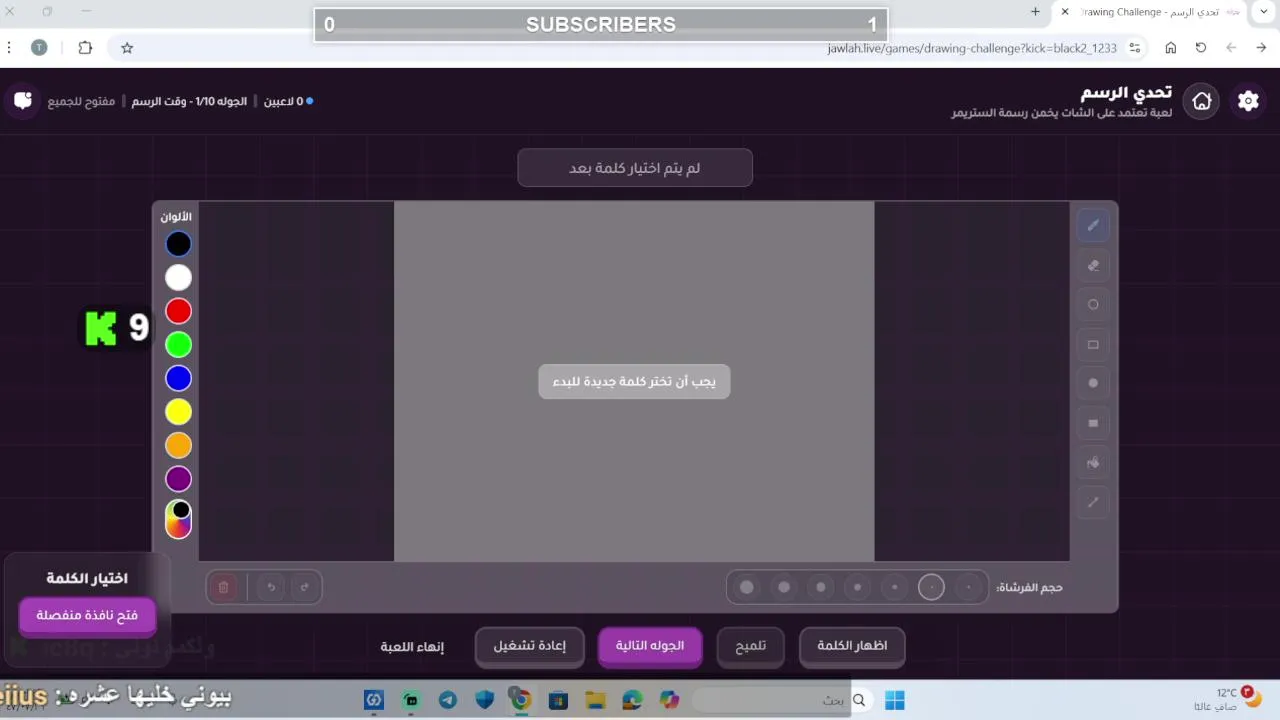Clear the canvas with the trash icon
1280x720 pixels.
[224, 587]
